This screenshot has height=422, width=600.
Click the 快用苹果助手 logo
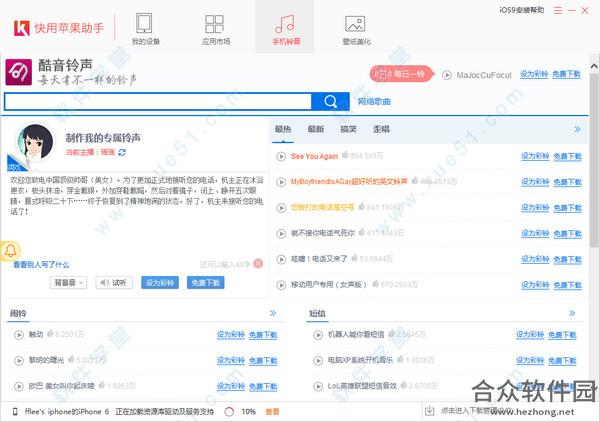pos(59,28)
